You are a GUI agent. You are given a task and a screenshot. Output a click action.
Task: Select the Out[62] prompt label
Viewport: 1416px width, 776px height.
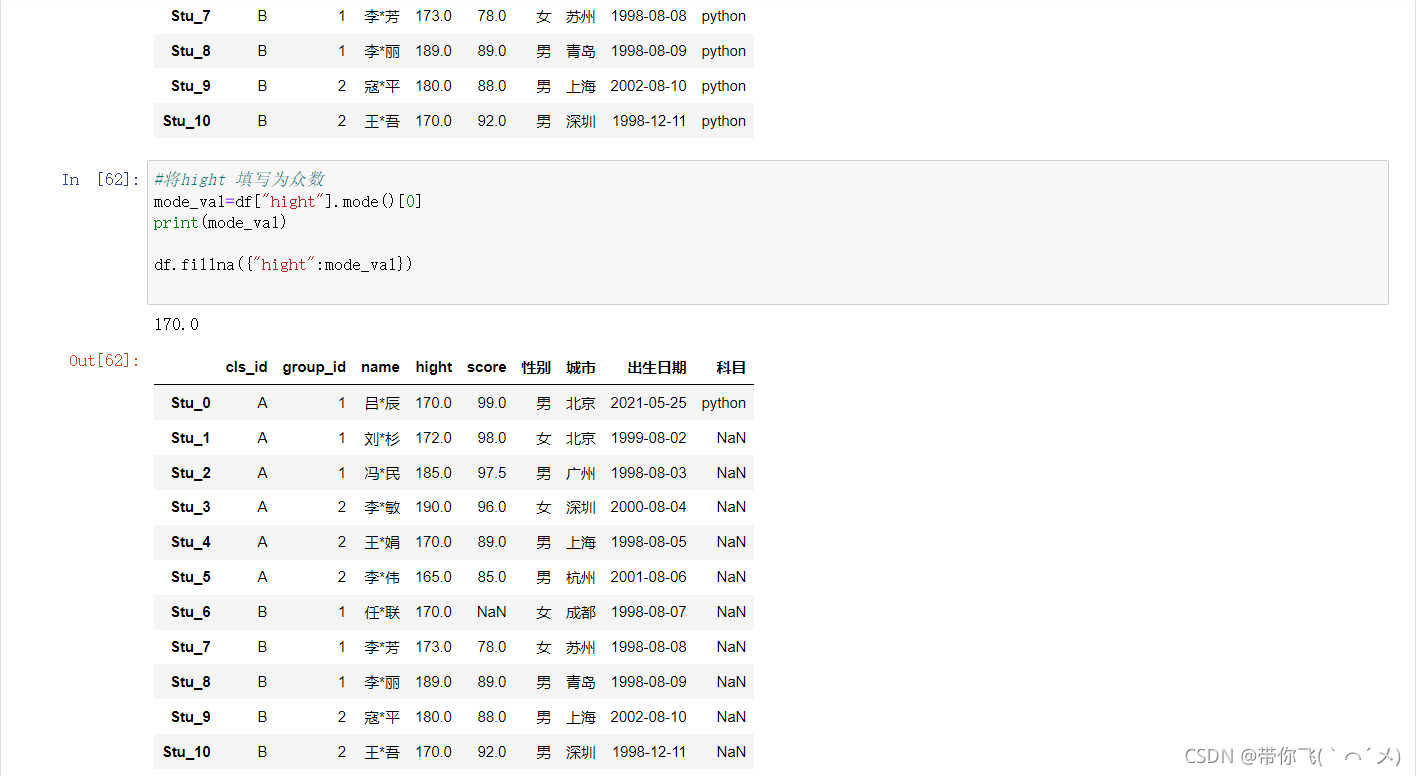click(x=104, y=360)
